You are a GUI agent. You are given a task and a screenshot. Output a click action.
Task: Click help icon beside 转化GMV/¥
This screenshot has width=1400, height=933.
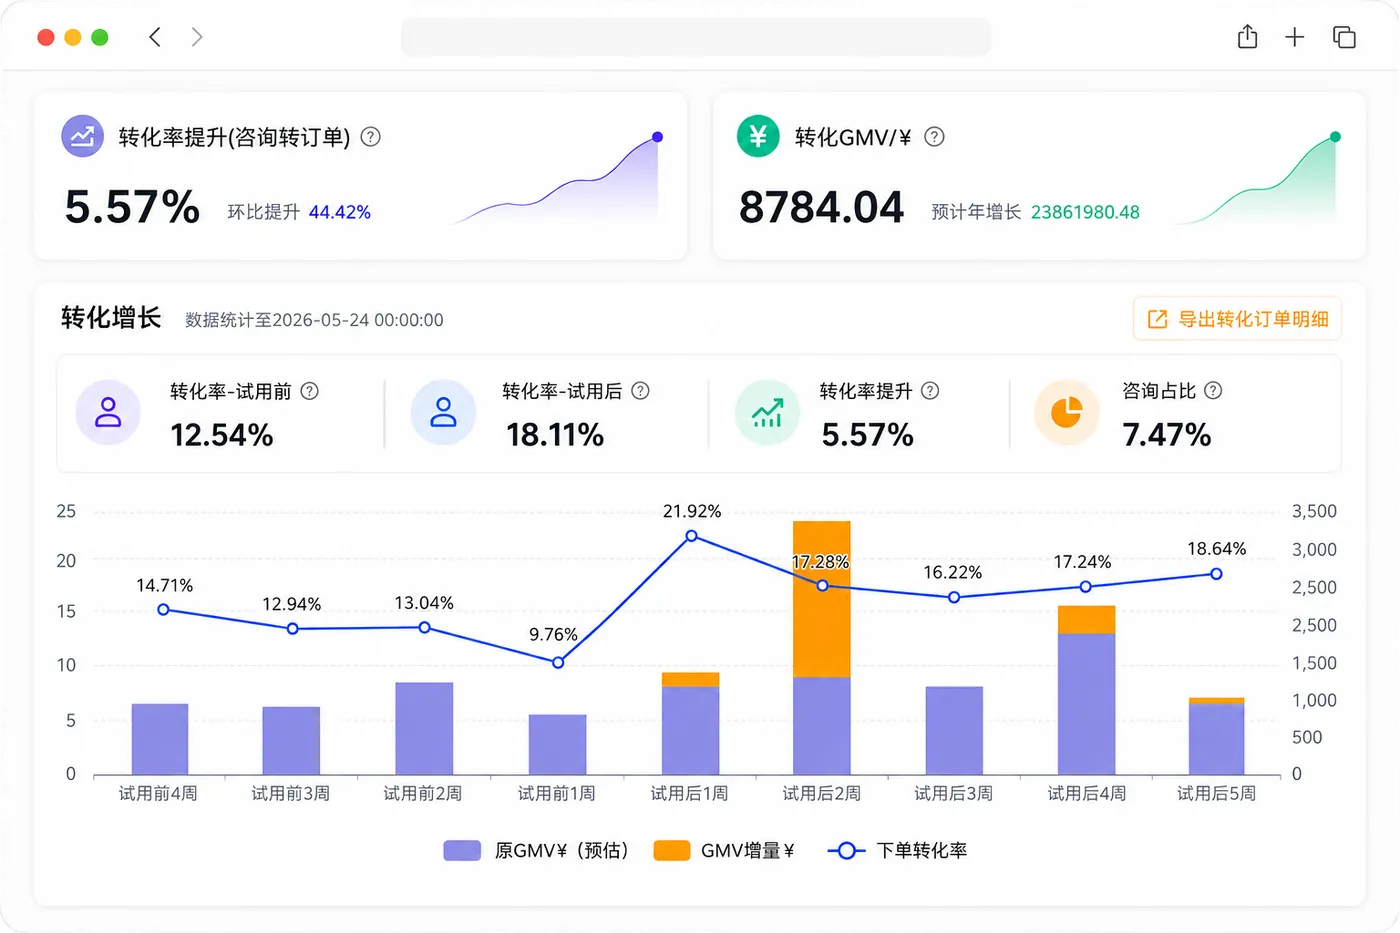[x=934, y=137]
